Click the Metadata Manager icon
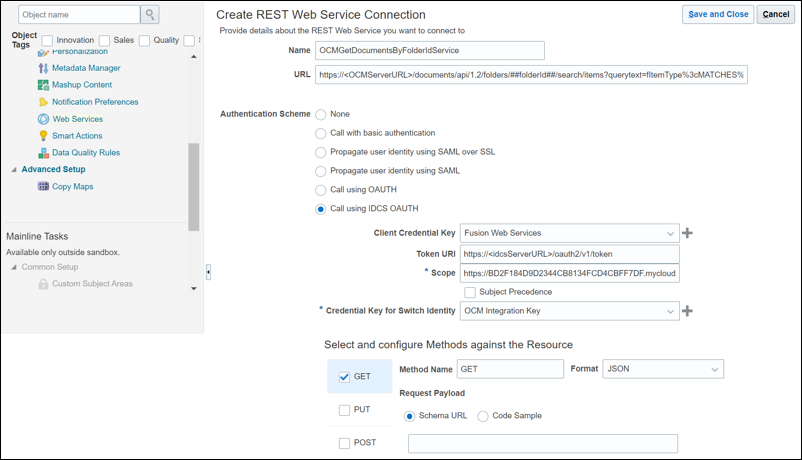Image resolution: width=802 pixels, height=460 pixels. tap(43, 68)
